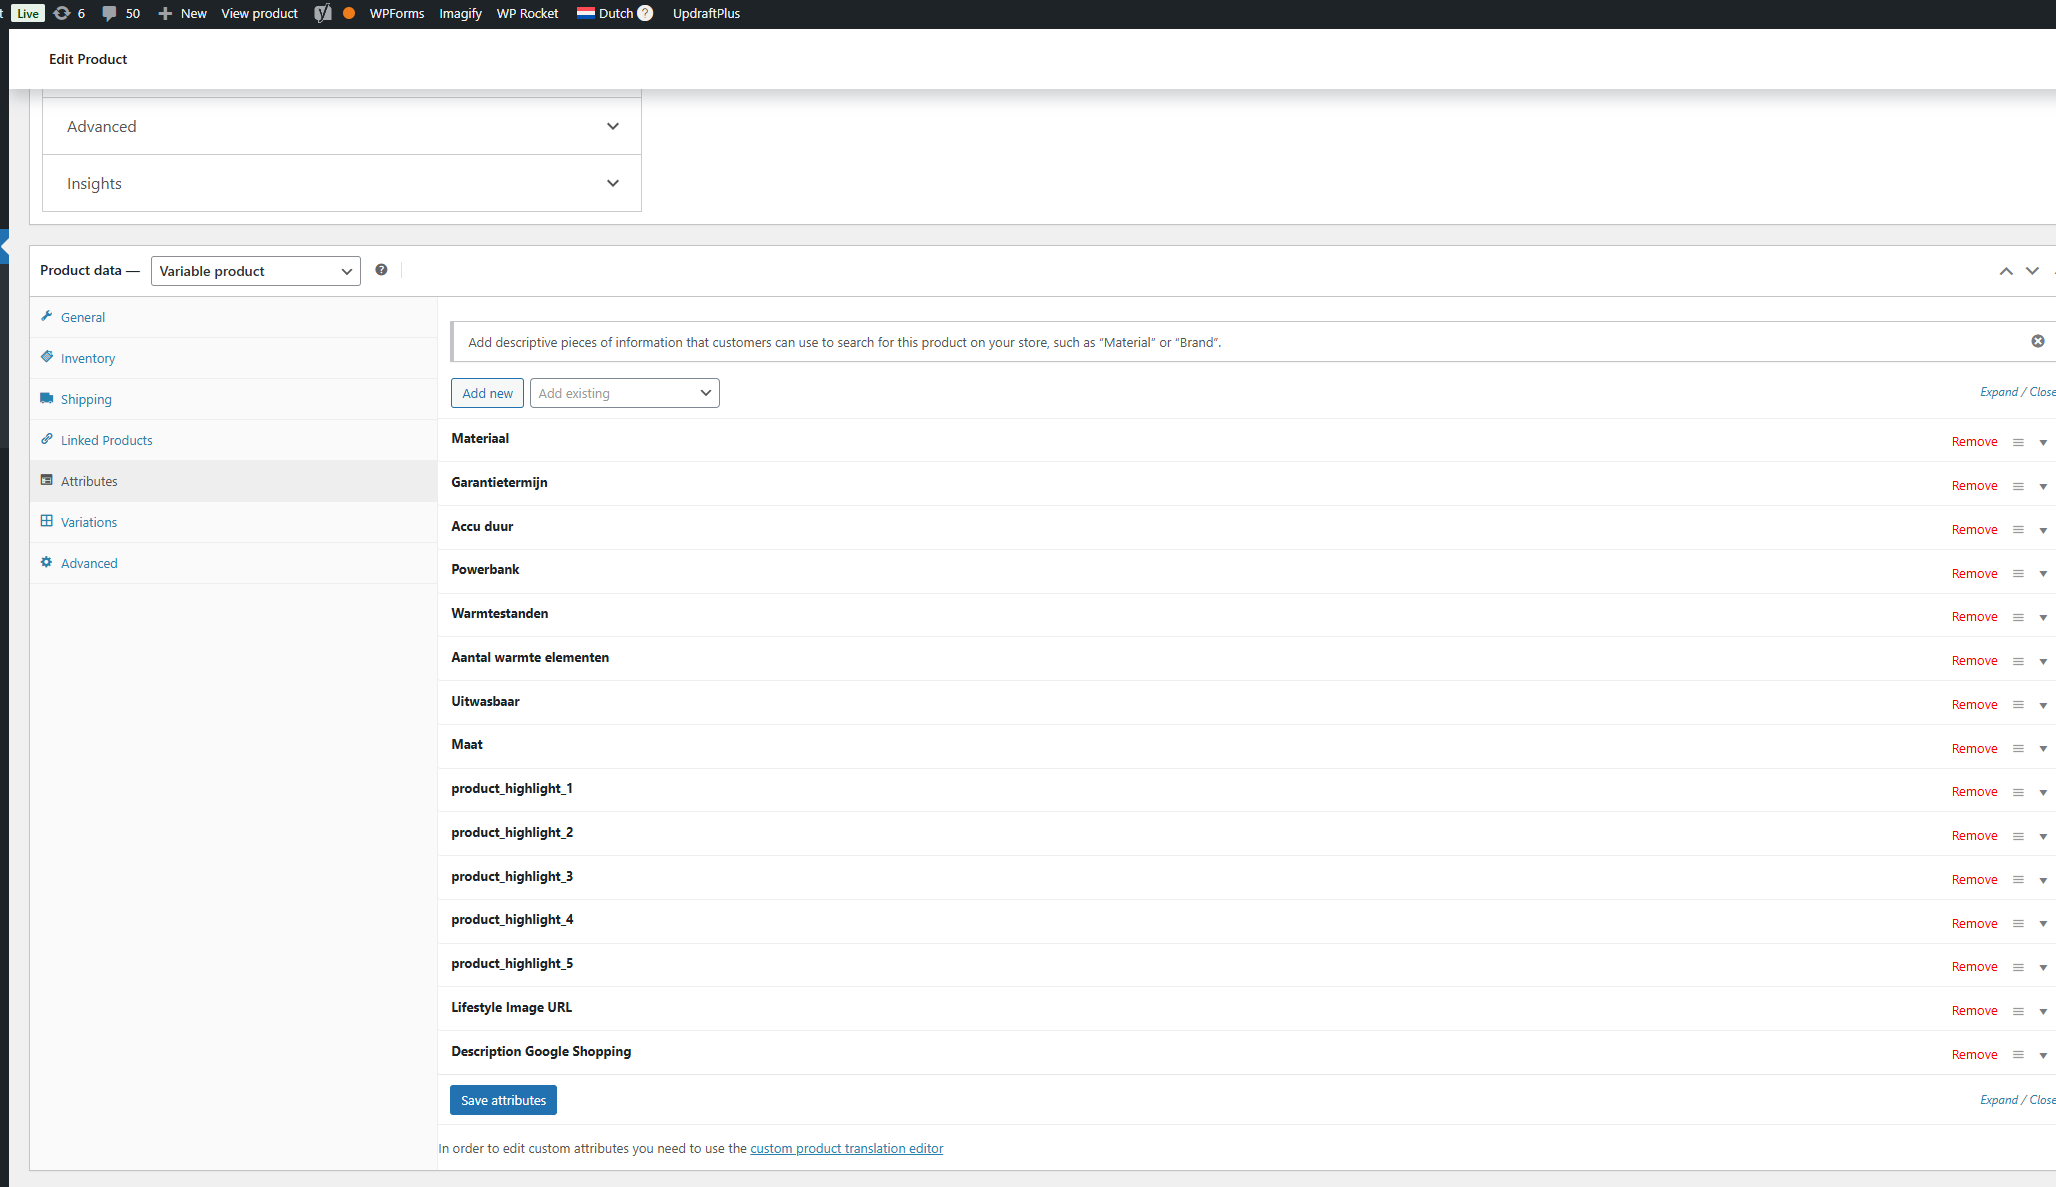Screen dimensions: 2056x1187
Task: Click drag handle icon for Powerbank attribute
Action: [2018, 574]
